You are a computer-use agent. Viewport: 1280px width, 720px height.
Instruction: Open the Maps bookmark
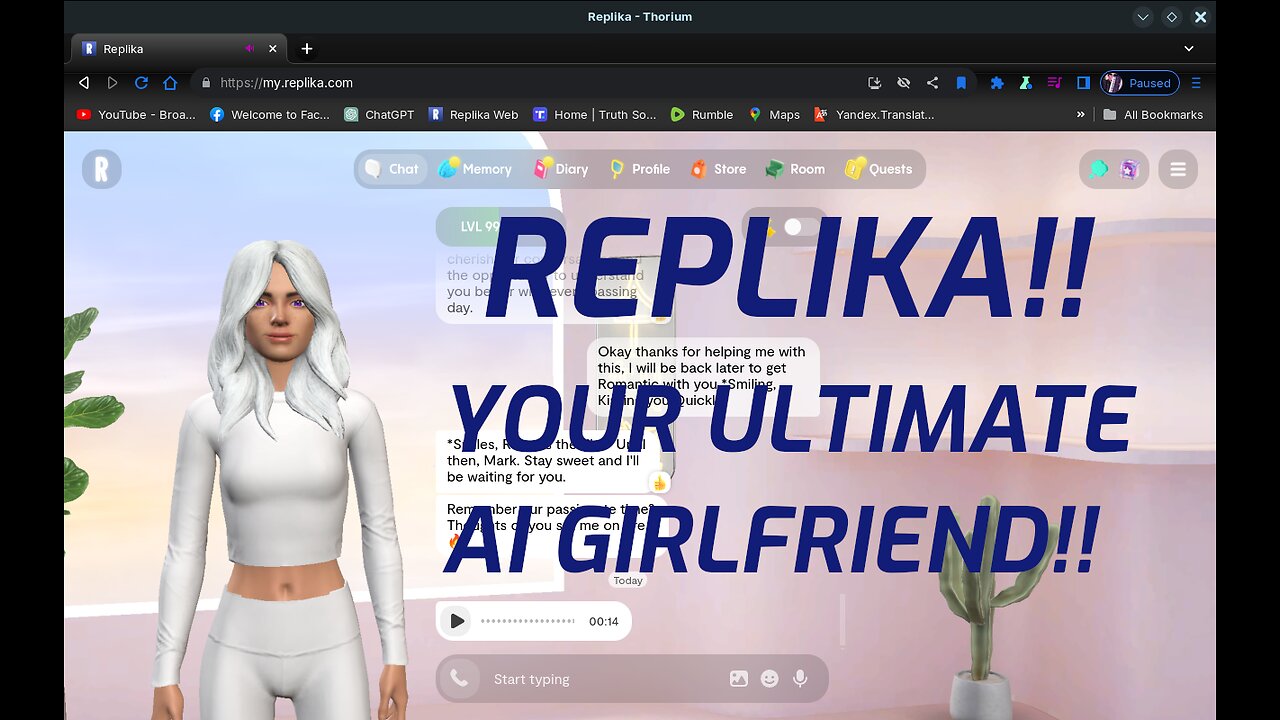(x=774, y=115)
